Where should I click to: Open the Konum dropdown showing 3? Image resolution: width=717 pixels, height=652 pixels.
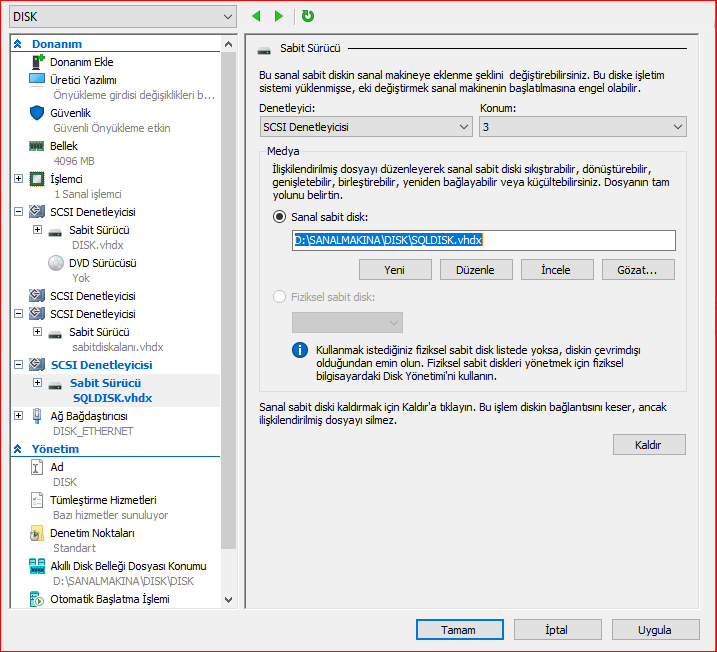pos(583,127)
